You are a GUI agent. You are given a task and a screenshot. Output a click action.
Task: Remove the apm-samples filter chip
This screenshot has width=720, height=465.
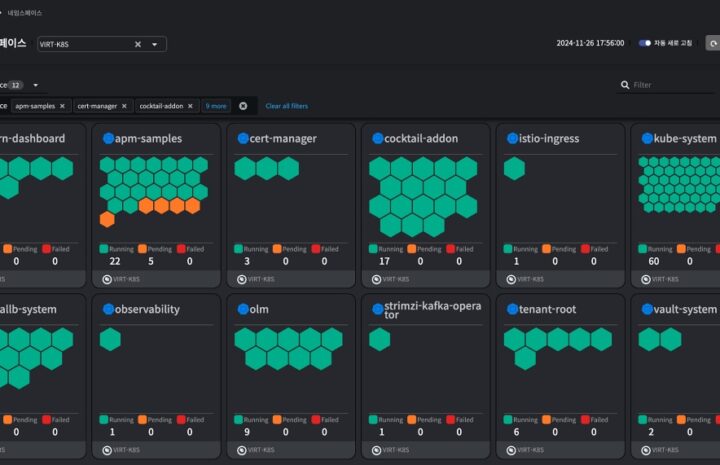(x=62, y=106)
